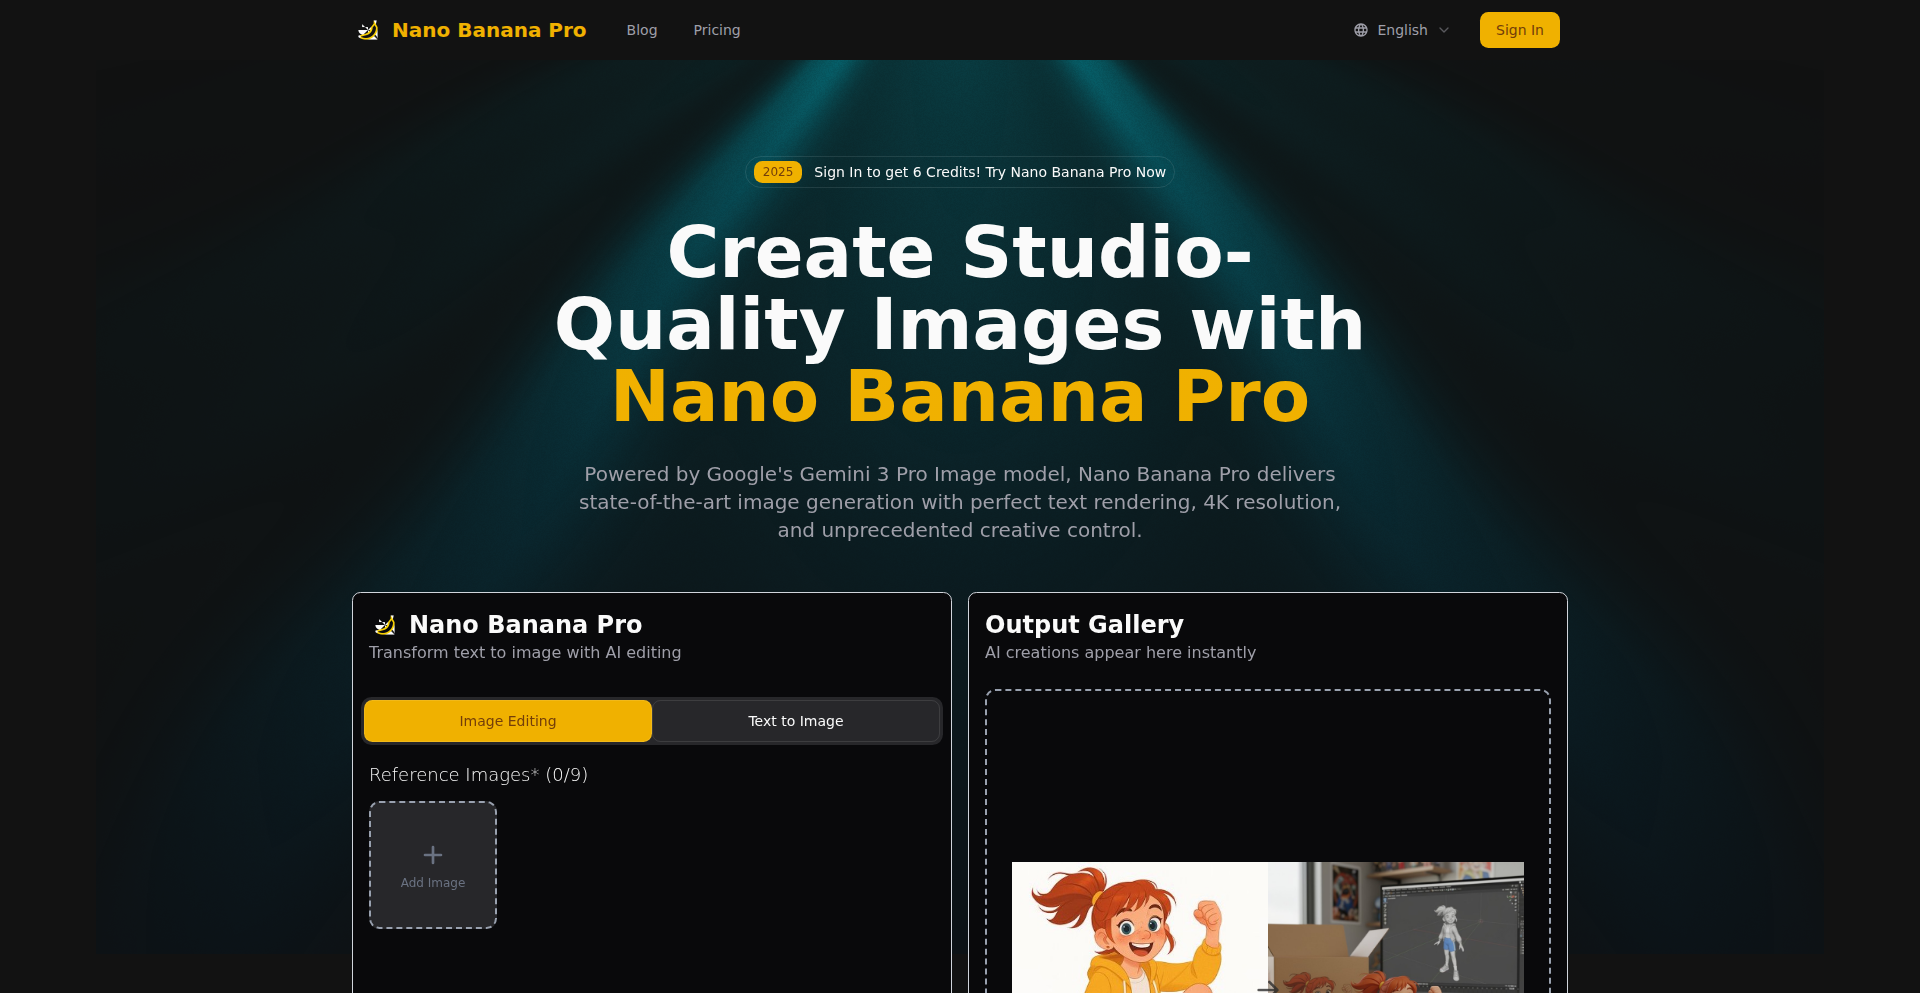Image resolution: width=1920 pixels, height=993 pixels.
Task: Open the English language dropdown
Action: 1401,30
